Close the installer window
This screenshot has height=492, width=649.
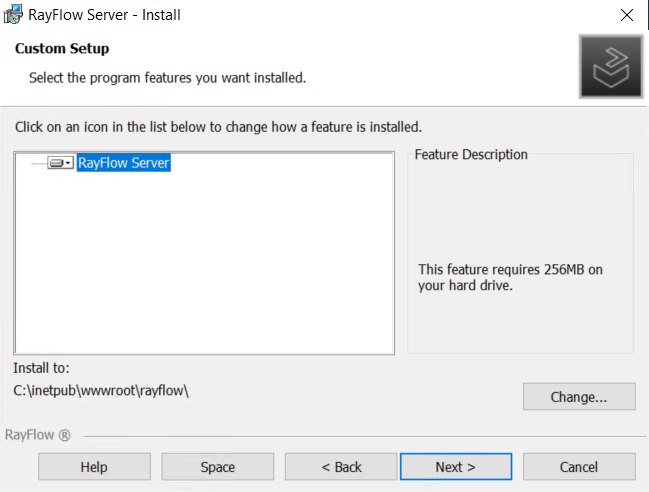click(627, 15)
